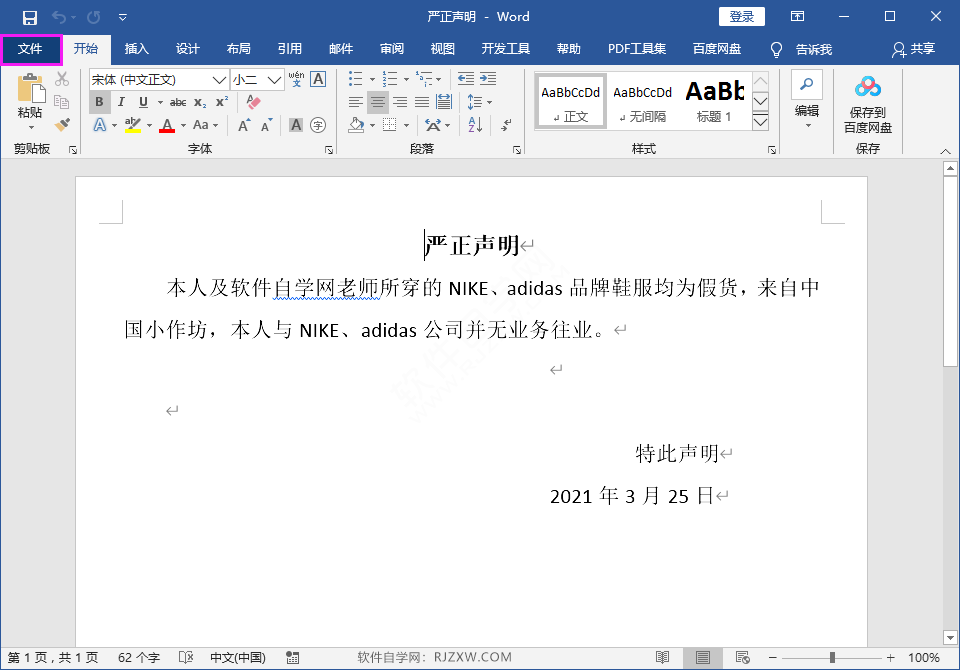This screenshot has height=670, width=960.
Task: Click the 登录 button in title bar
Action: pos(742,16)
